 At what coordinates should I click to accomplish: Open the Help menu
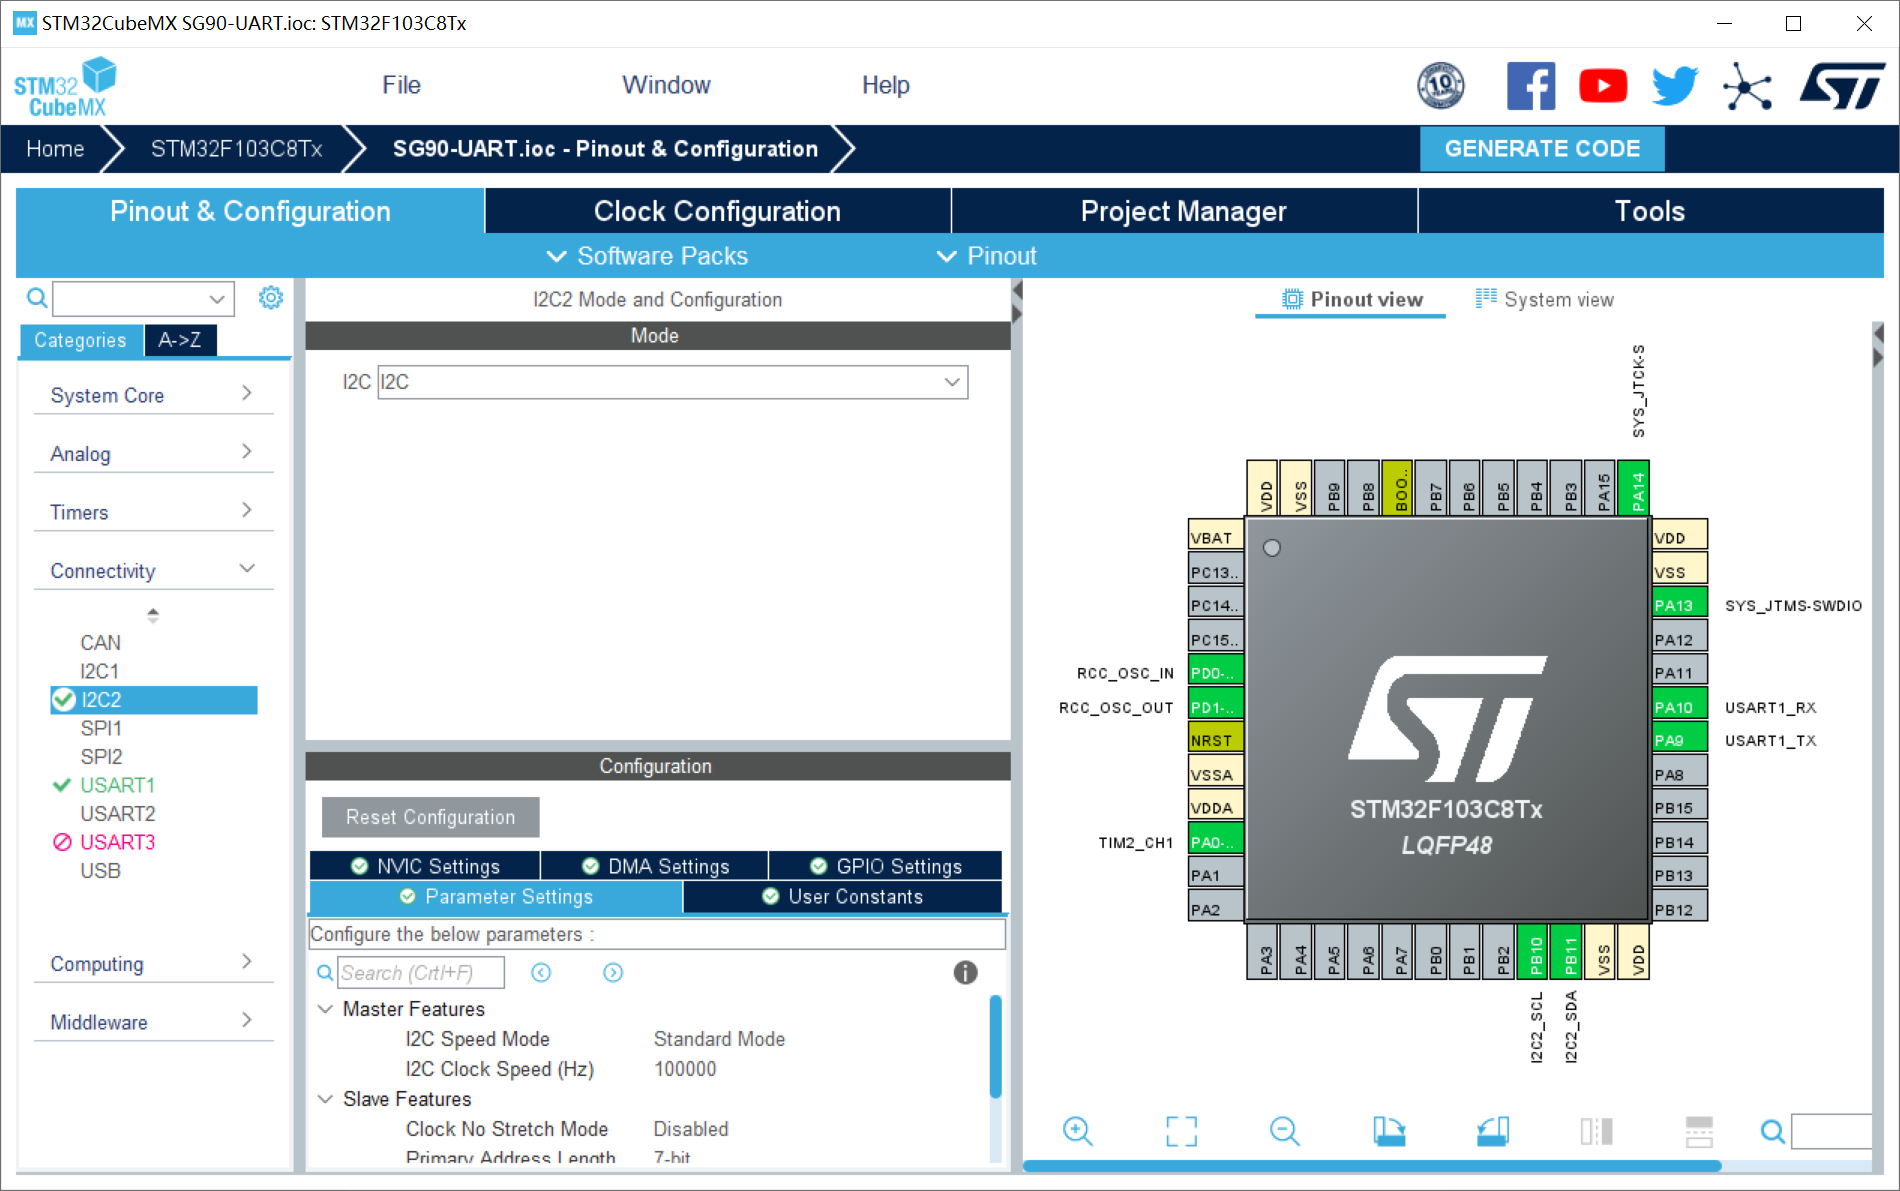(885, 85)
